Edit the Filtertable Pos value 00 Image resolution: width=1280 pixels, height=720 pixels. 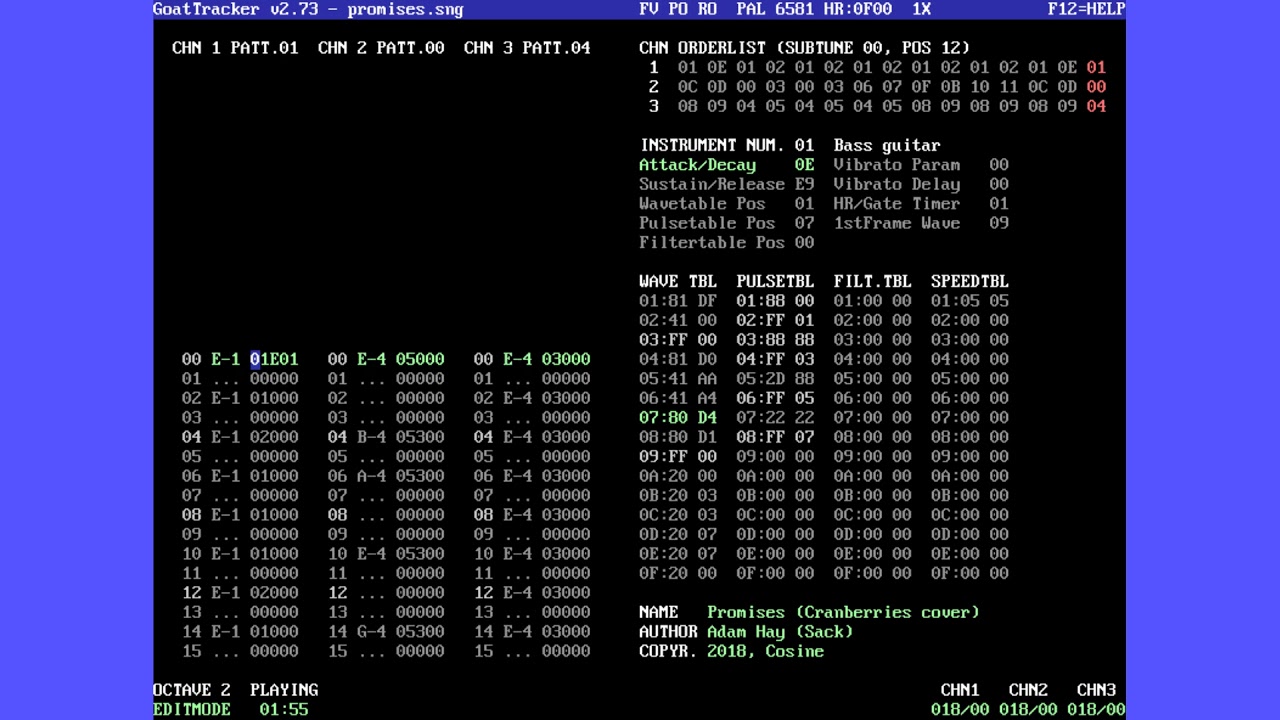tap(804, 243)
